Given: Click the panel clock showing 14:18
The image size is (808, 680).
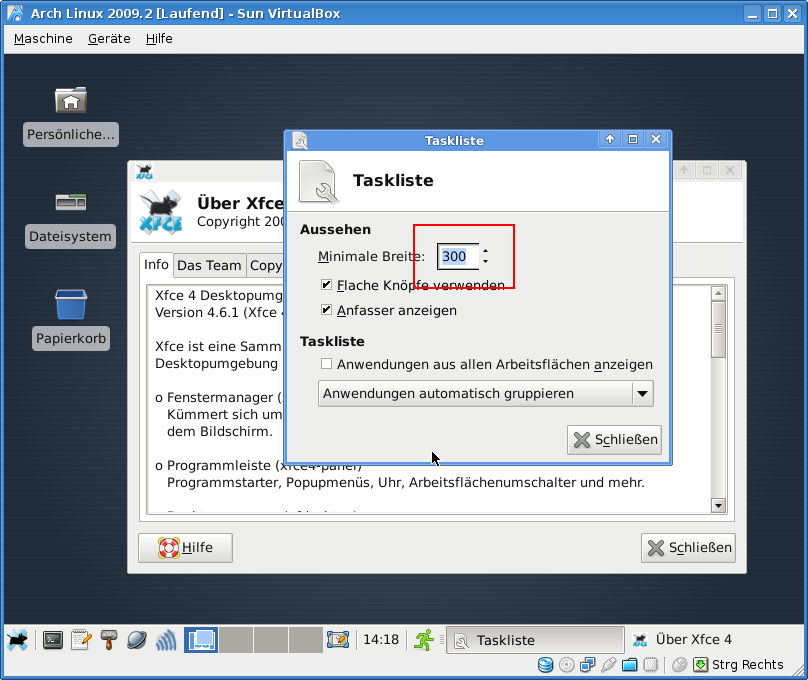Looking at the screenshot, I should point(381,640).
